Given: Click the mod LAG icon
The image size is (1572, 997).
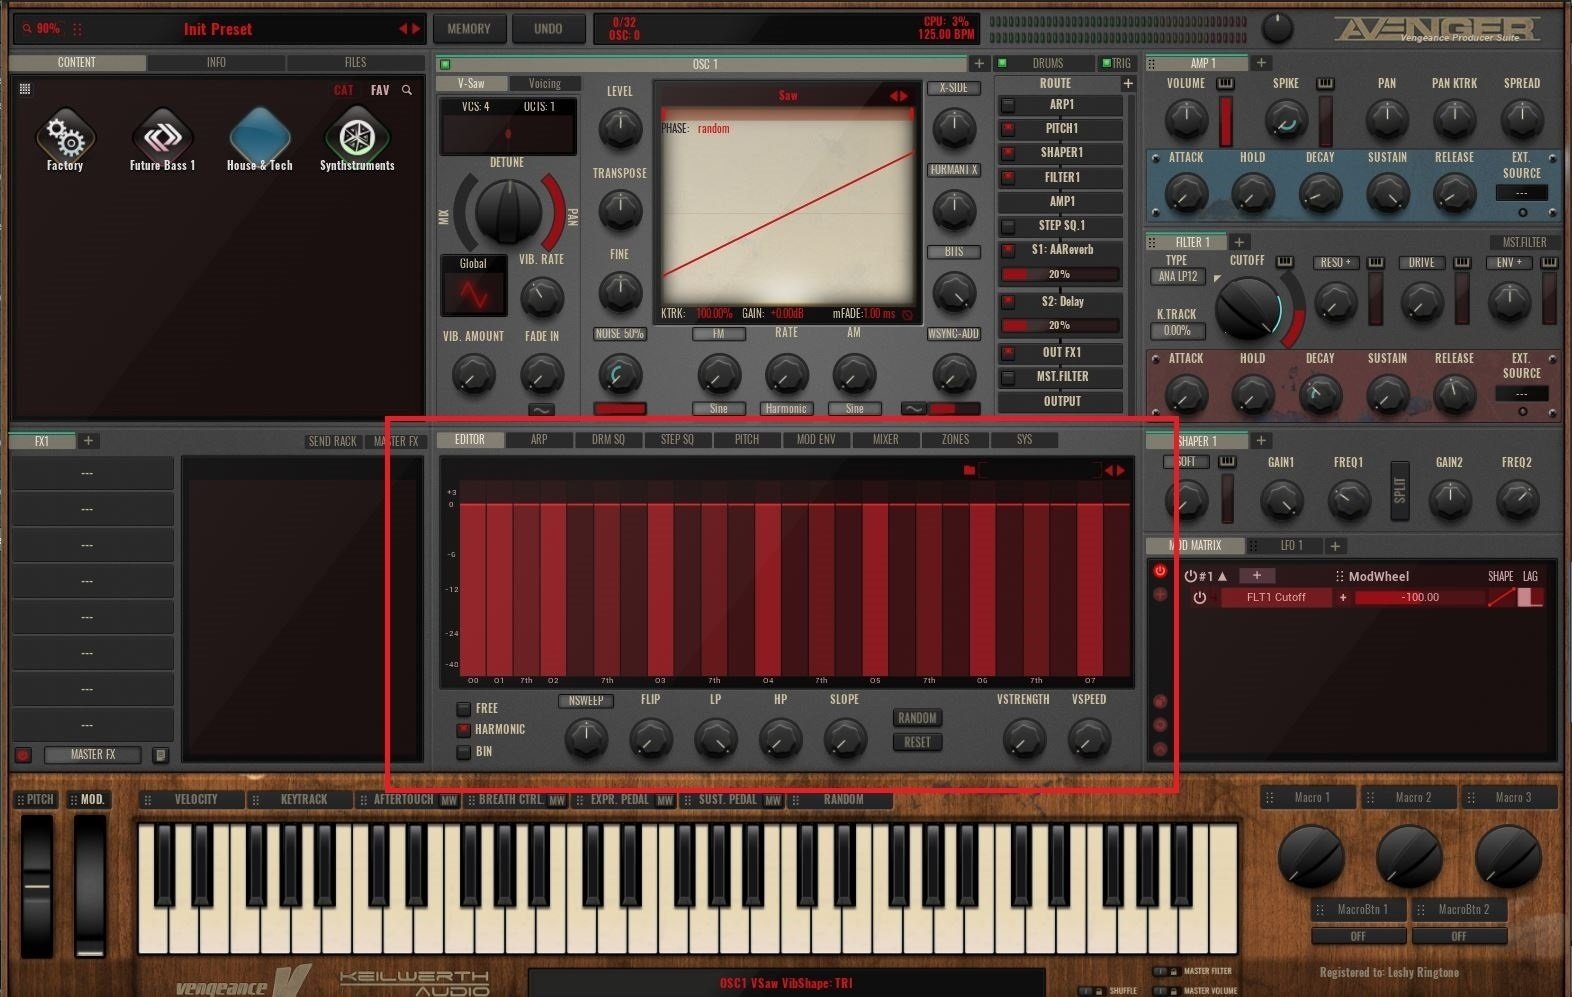Looking at the screenshot, I should coord(1530,598).
